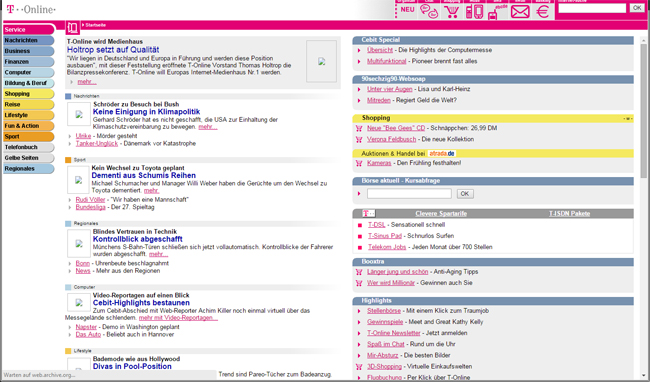Click pink square bullet beside T-Sinus Pad
The width and height of the screenshot is (650, 382).
[x=360, y=237]
